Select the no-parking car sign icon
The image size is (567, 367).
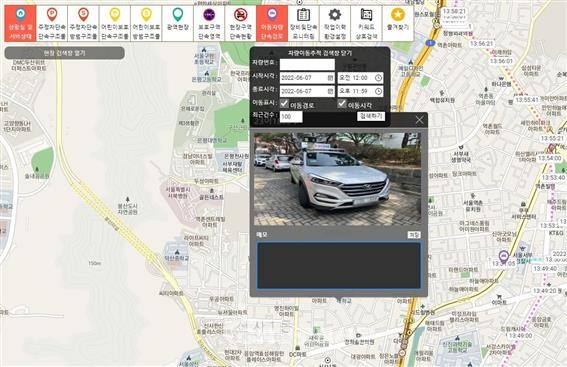tap(240, 15)
